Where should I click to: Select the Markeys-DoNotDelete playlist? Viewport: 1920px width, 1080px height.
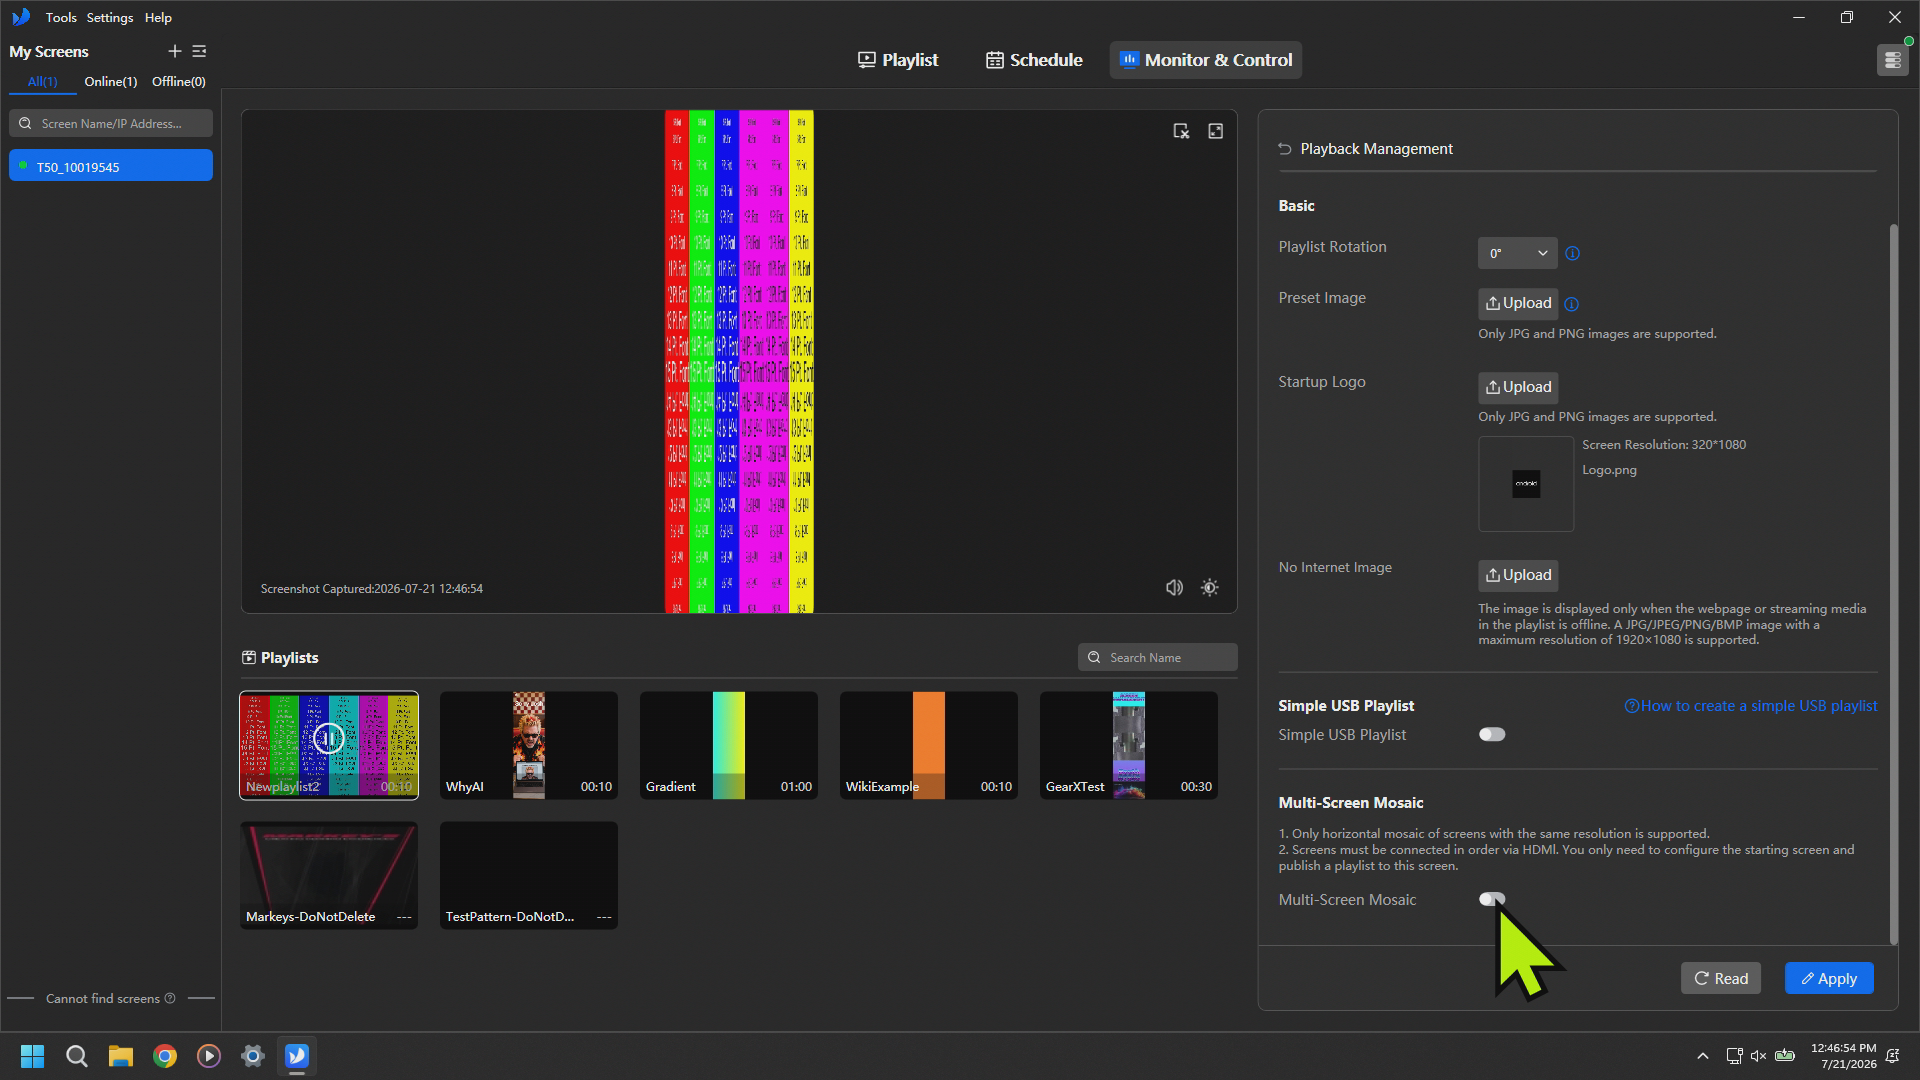coord(329,875)
